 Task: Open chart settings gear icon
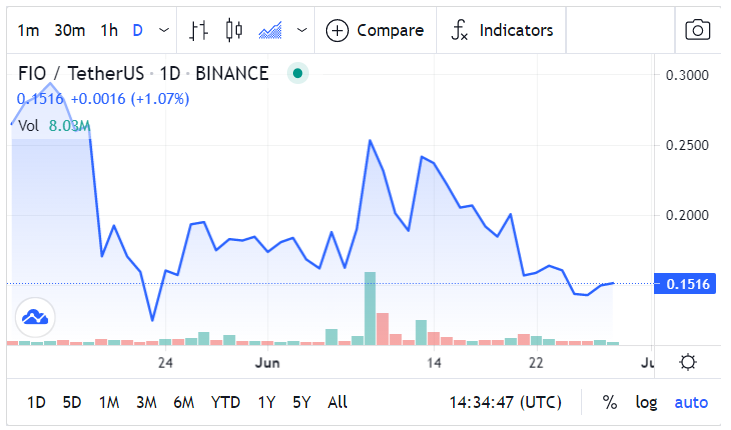coord(688,362)
